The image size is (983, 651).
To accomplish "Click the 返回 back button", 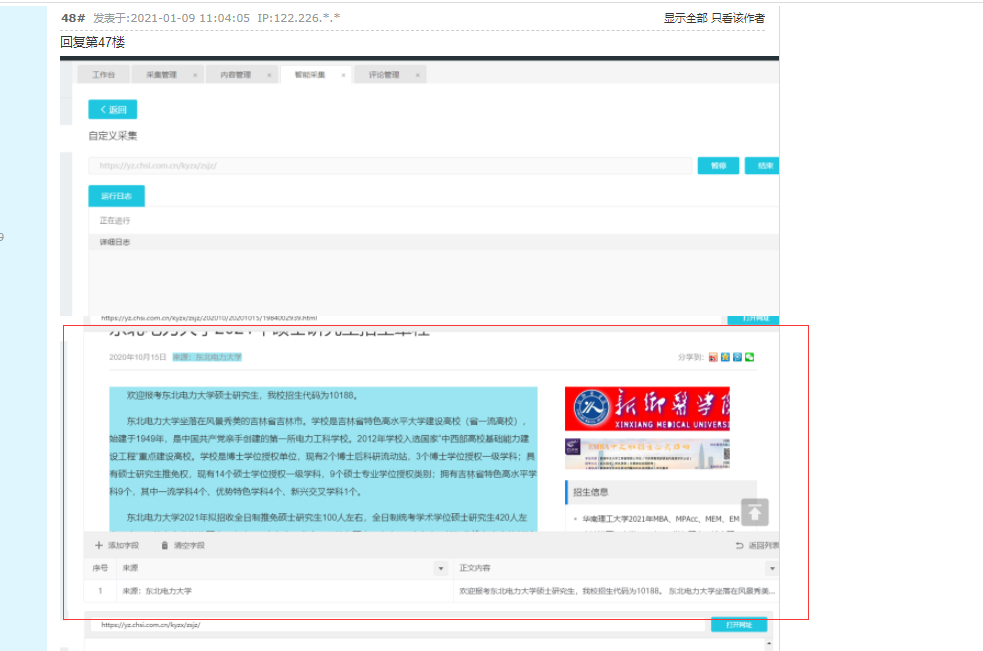I will click(113, 109).
